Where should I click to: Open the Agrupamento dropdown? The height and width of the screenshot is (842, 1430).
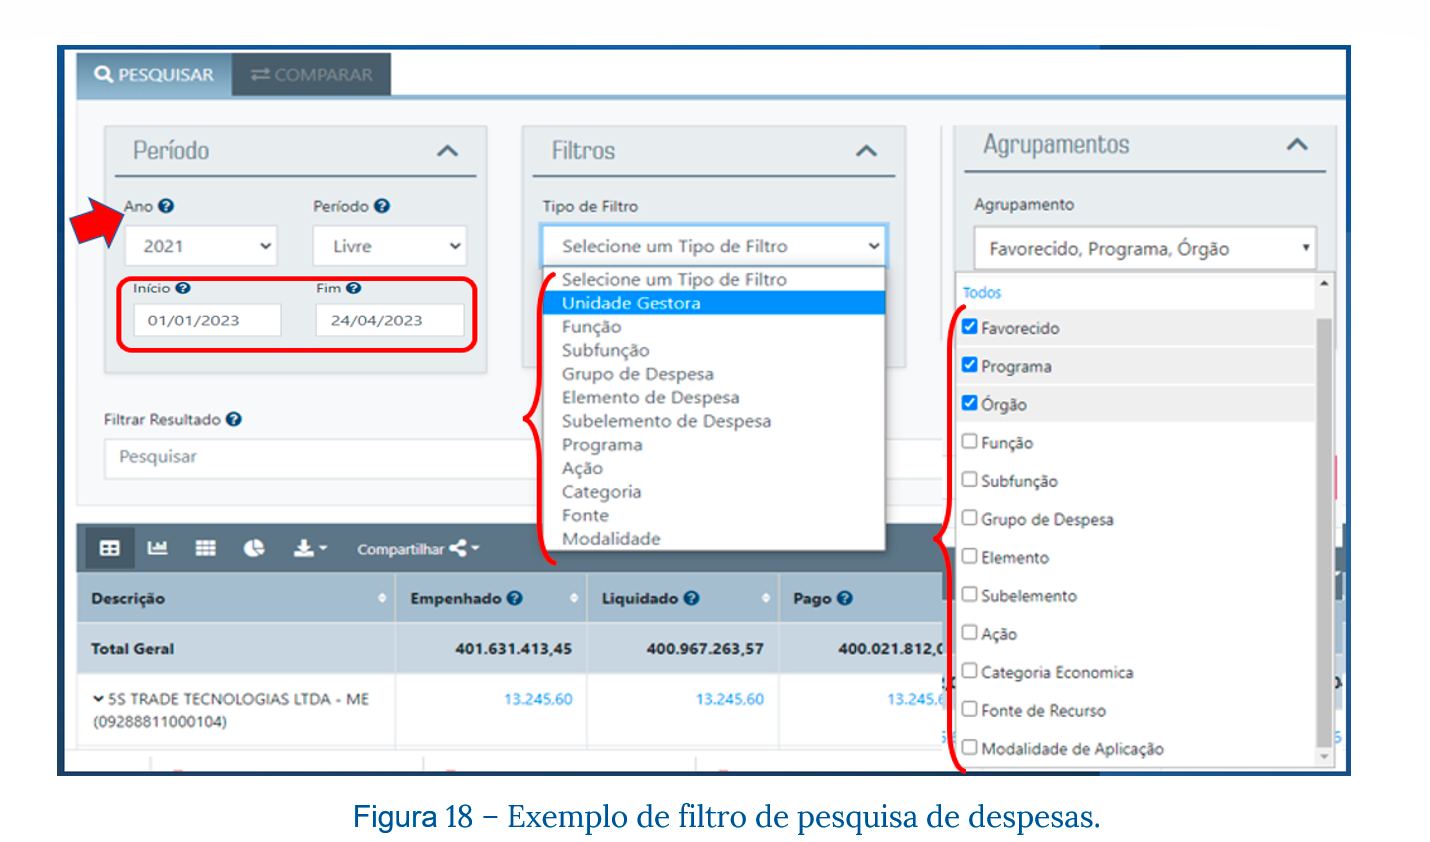[1145, 248]
